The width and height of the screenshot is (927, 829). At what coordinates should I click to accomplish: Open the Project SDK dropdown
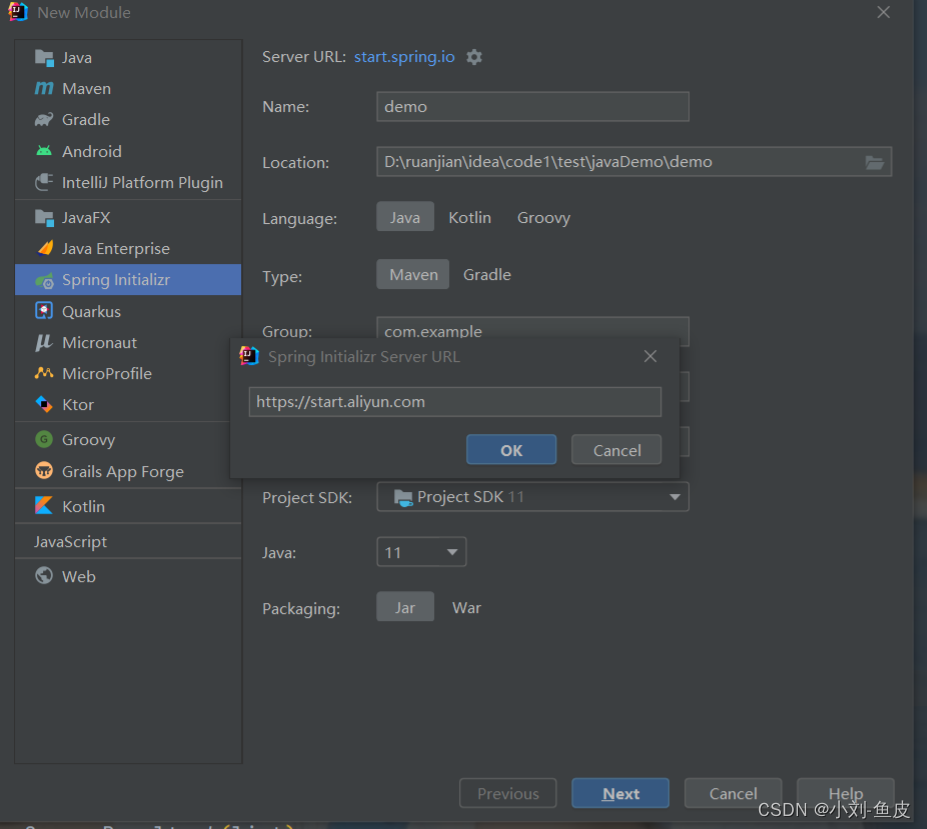533,497
